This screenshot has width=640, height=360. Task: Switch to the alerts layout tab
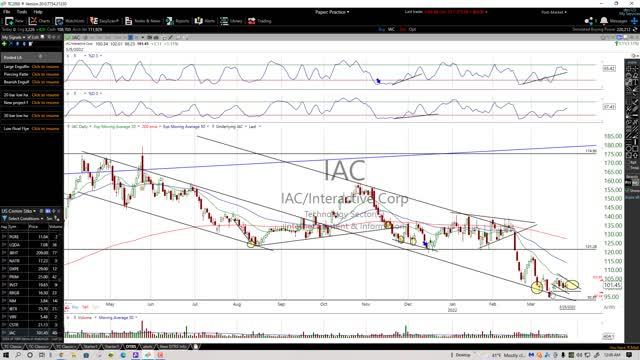pyautogui.click(x=147, y=347)
